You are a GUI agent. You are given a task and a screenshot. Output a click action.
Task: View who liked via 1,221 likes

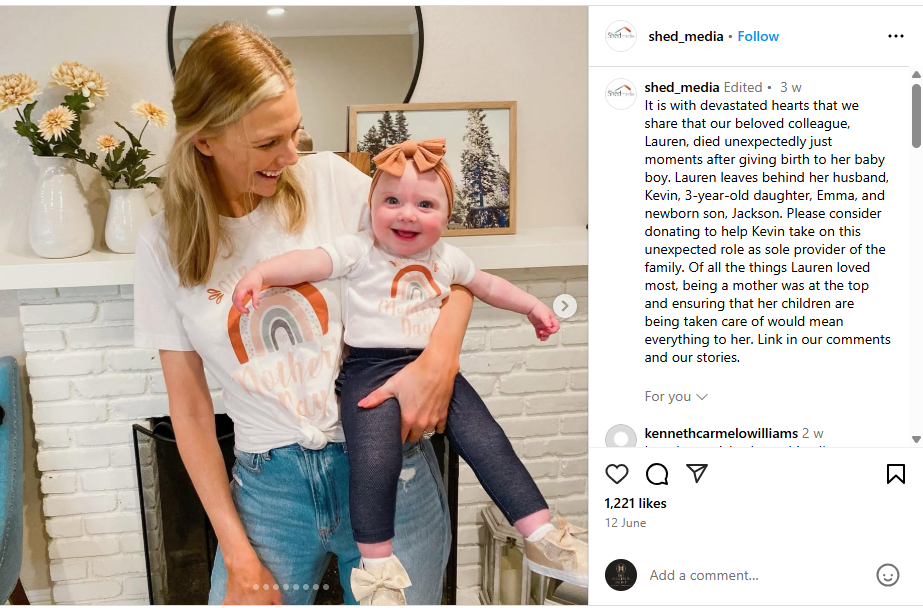635,503
